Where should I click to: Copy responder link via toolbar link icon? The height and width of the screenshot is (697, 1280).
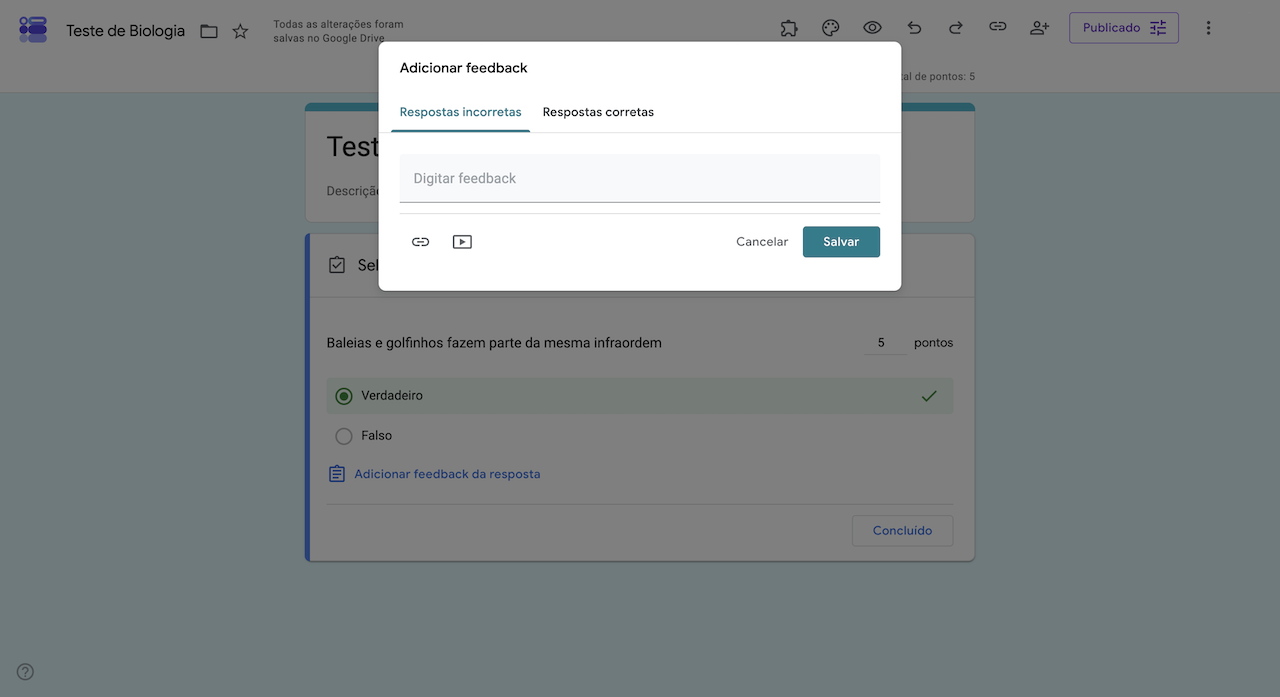[x=997, y=27]
